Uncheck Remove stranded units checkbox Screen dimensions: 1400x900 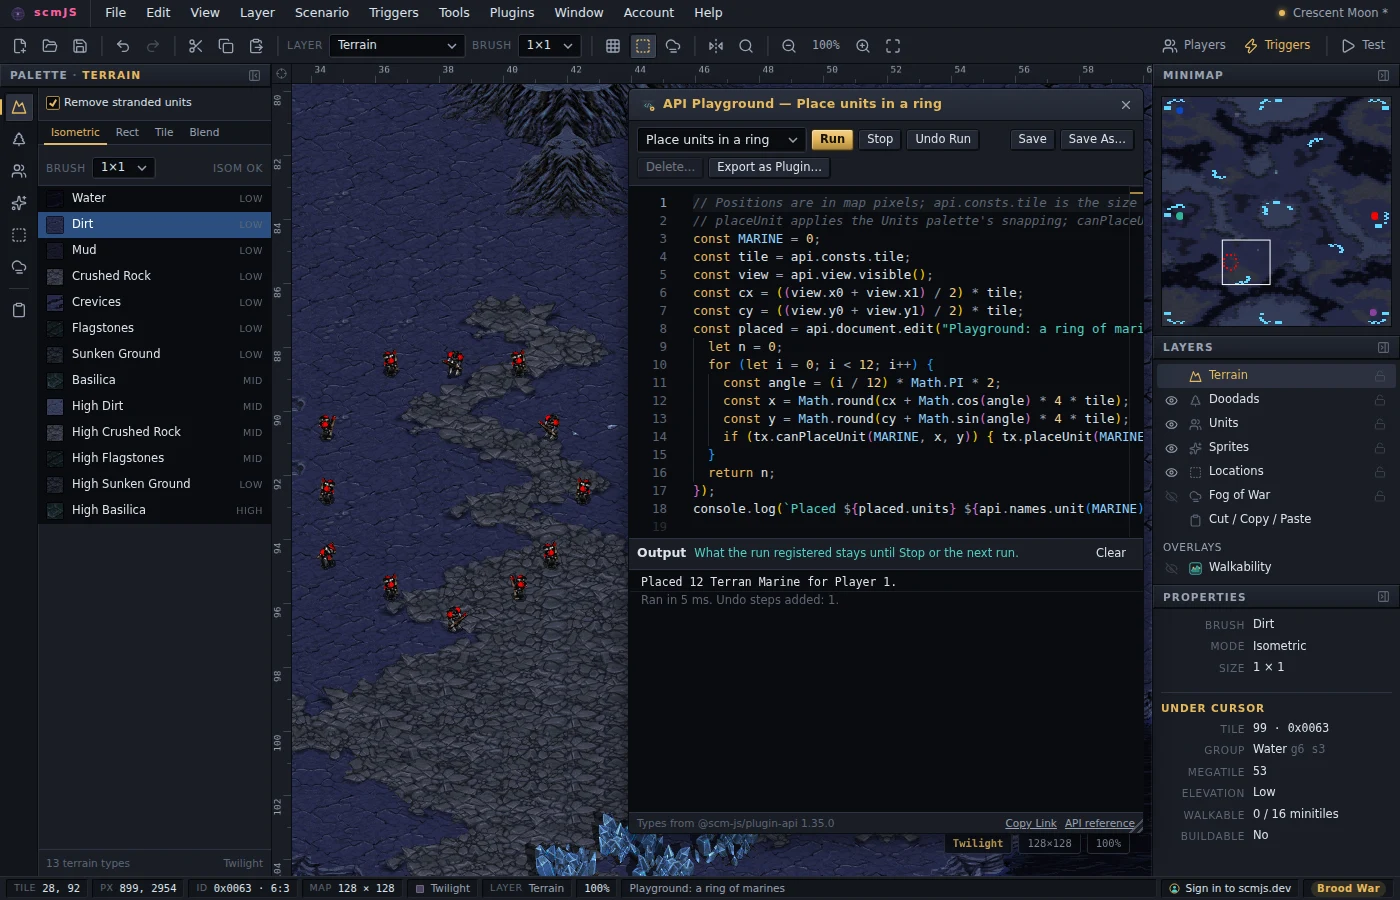[53, 103]
